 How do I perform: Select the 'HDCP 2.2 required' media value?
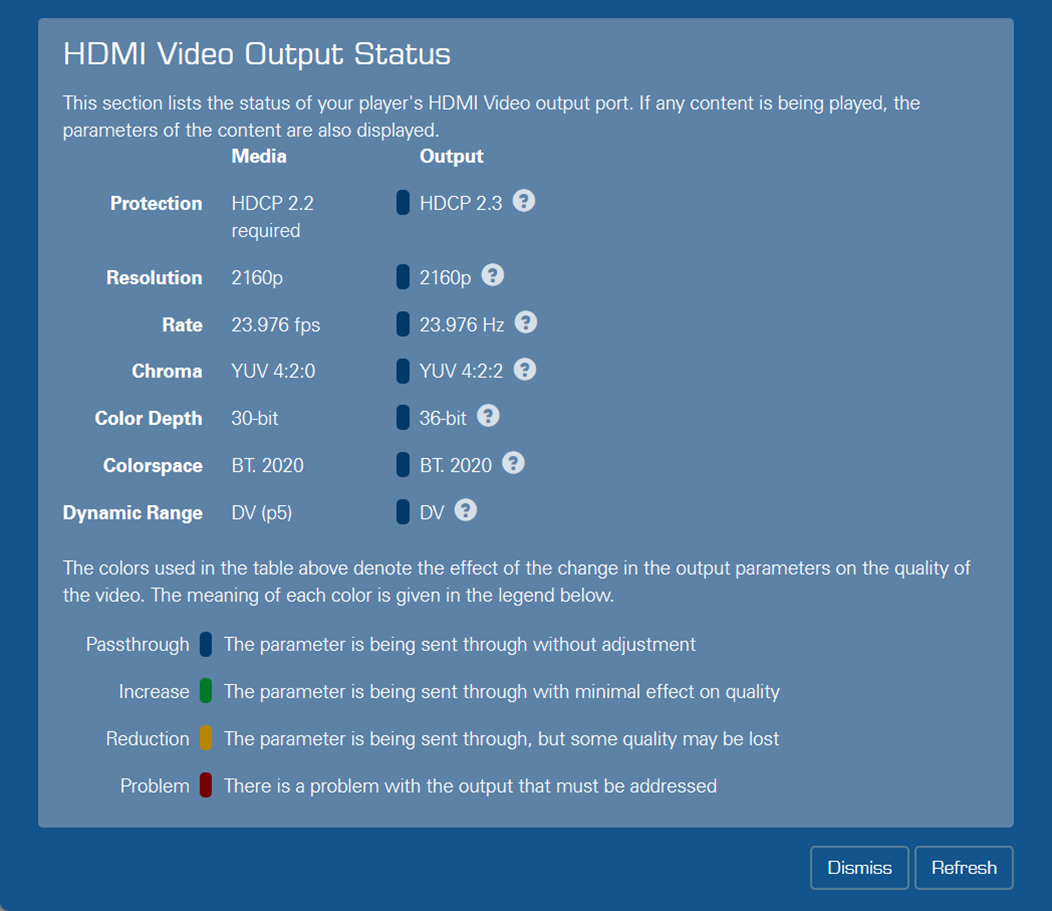272,217
